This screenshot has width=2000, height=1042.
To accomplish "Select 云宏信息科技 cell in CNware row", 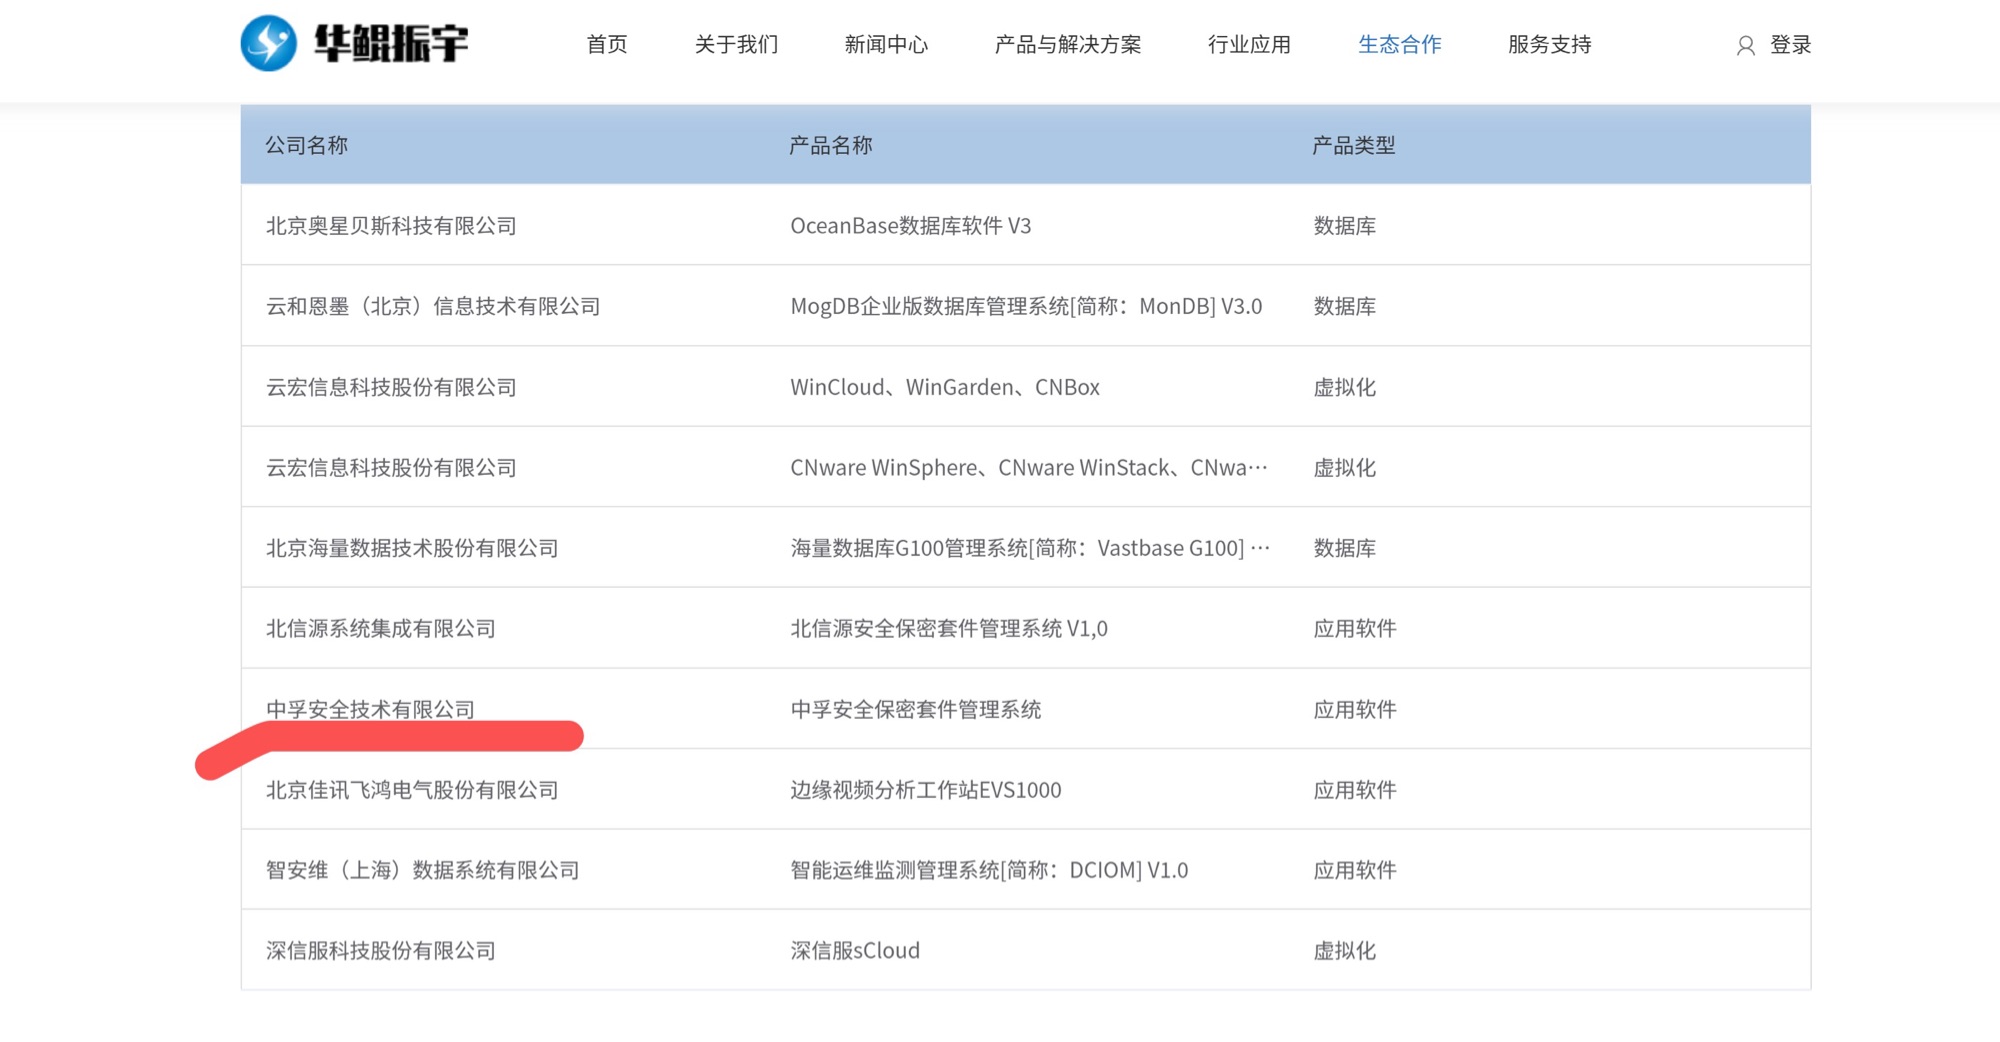I will [x=391, y=467].
